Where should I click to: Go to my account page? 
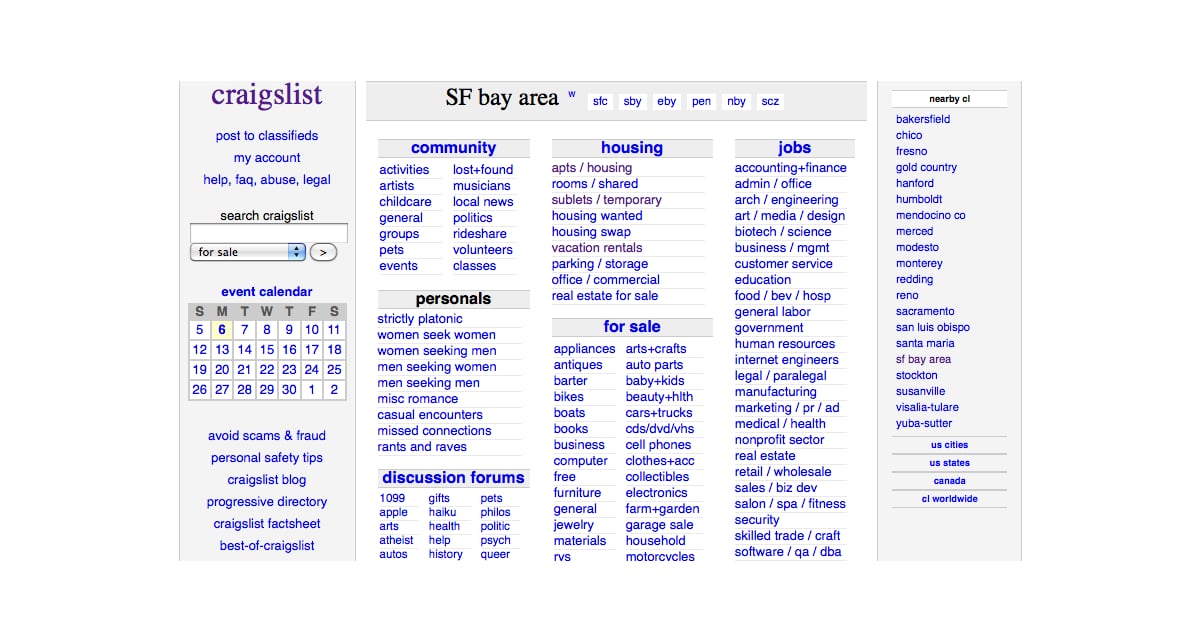coord(267,158)
